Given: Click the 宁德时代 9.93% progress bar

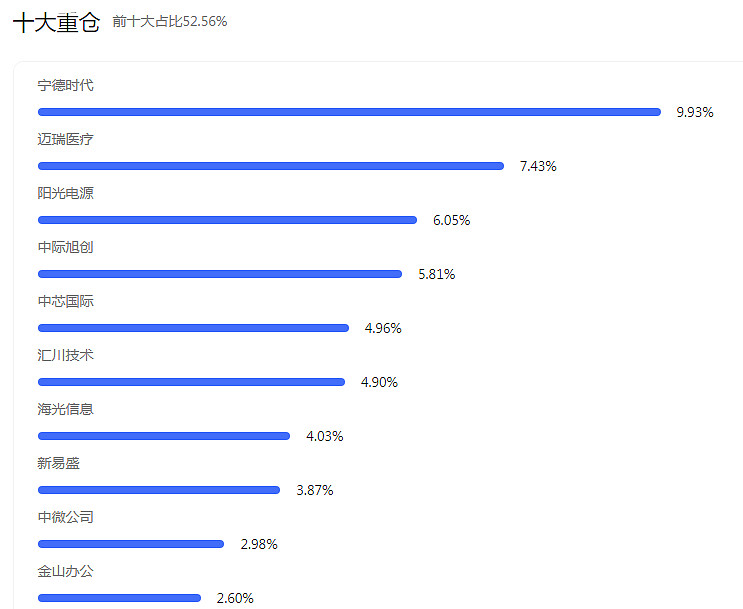Looking at the screenshot, I should (x=349, y=112).
